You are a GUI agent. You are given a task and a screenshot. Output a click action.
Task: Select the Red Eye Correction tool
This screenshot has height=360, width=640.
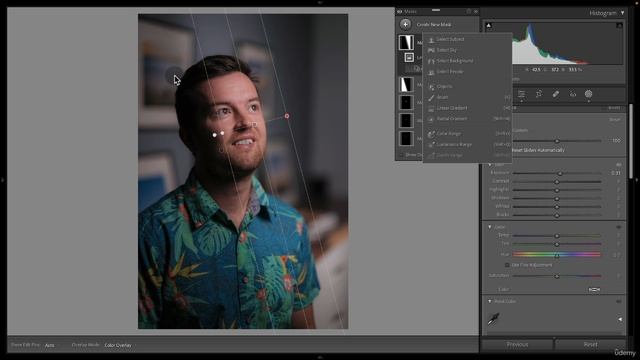[x=573, y=94]
